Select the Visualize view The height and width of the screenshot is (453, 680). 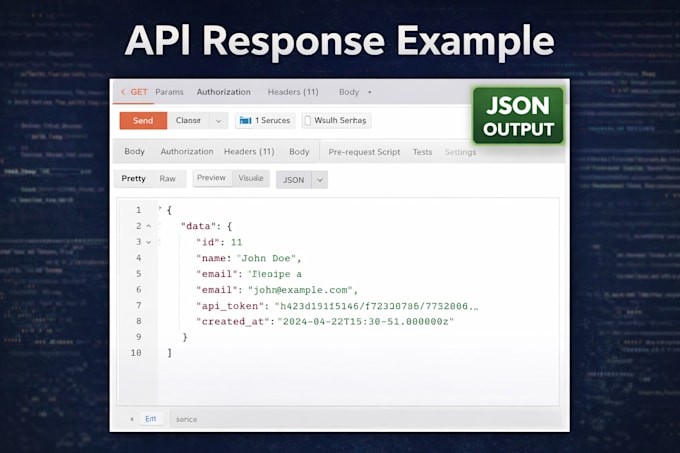coord(251,178)
